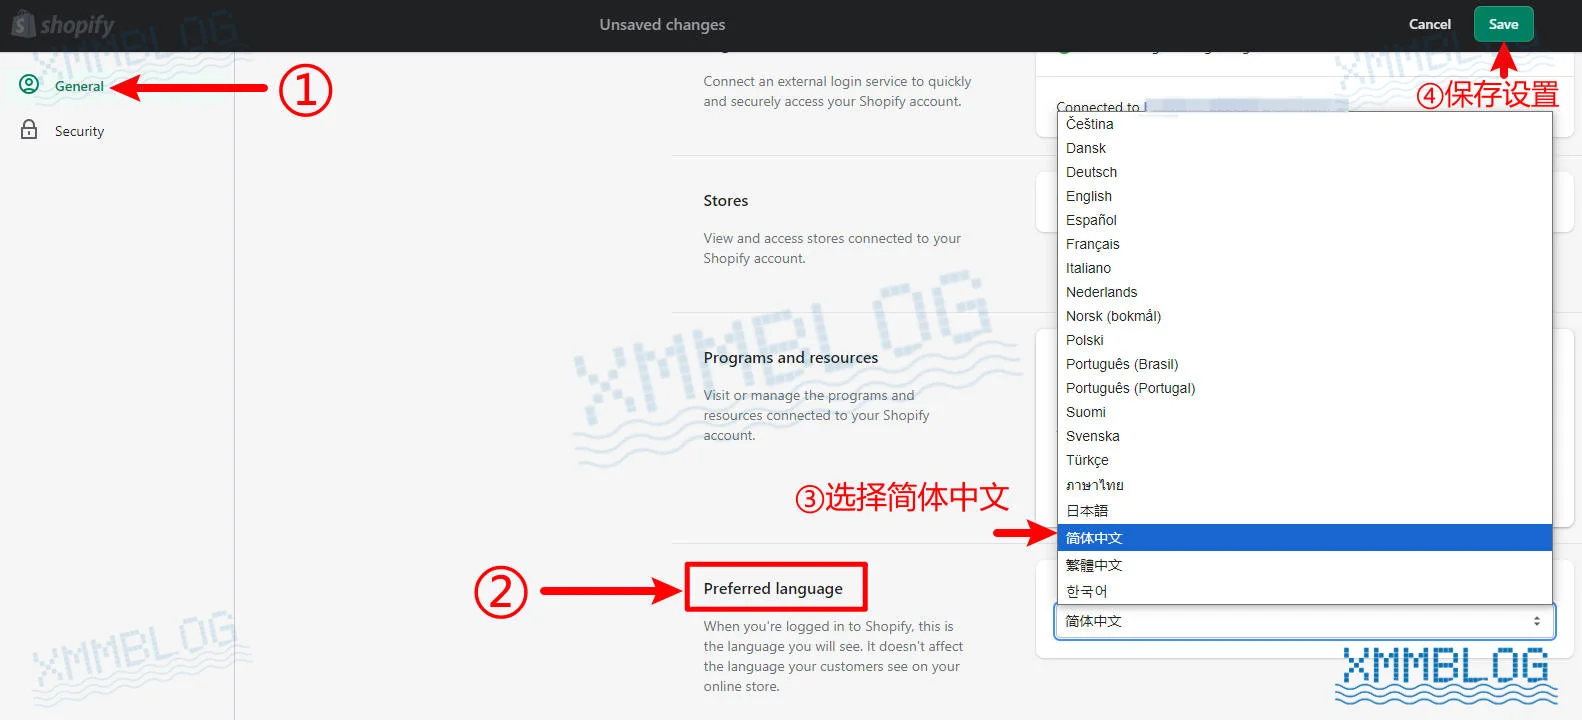Select Norsk (bokmål) language option
Image resolution: width=1582 pixels, height=720 pixels.
click(x=1304, y=316)
